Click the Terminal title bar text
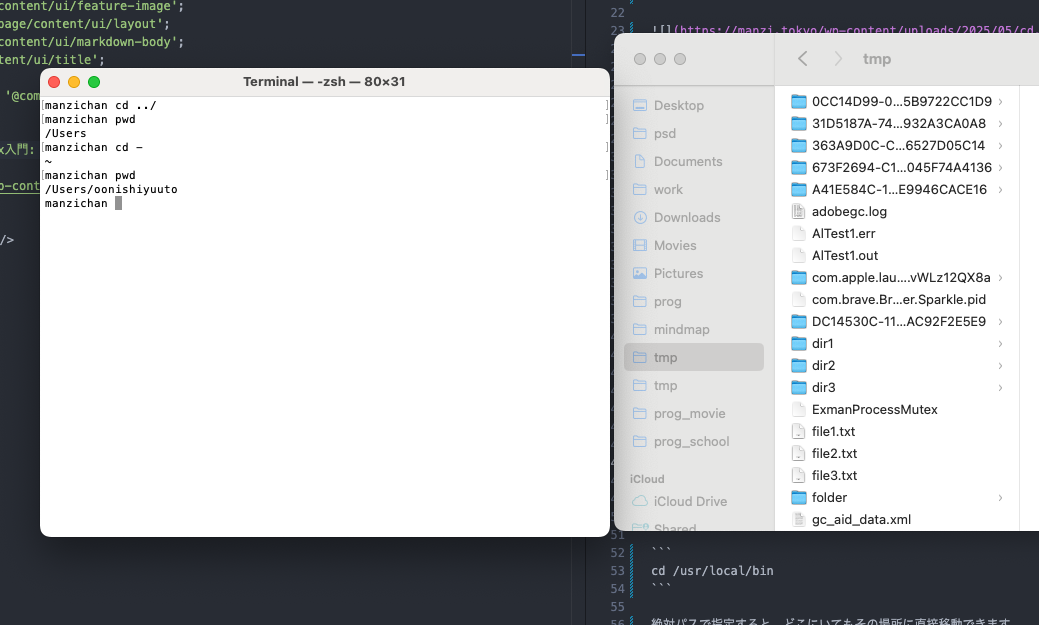The height and width of the screenshot is (625, 1039). pyautogui.click(x=324, y=82)
